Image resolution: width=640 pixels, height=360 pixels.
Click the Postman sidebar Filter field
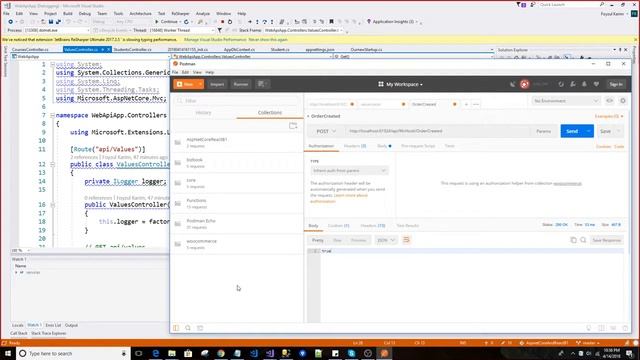(237, 100)
